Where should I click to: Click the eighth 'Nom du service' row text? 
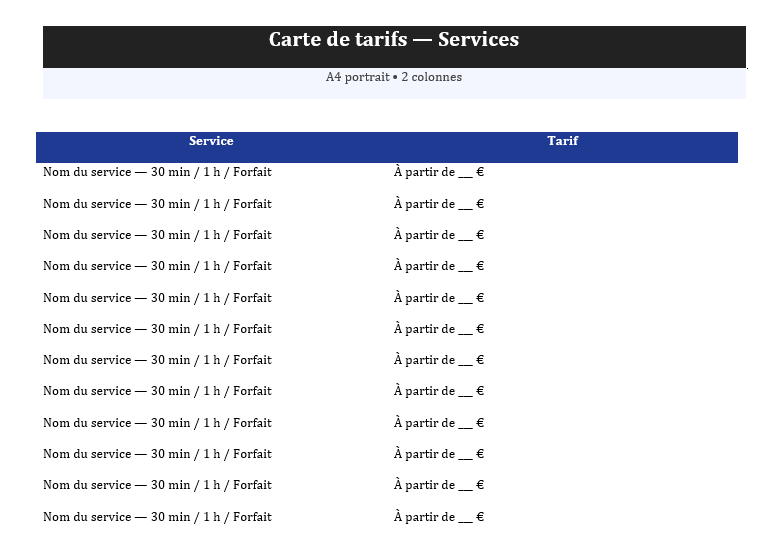pos(157,391)
